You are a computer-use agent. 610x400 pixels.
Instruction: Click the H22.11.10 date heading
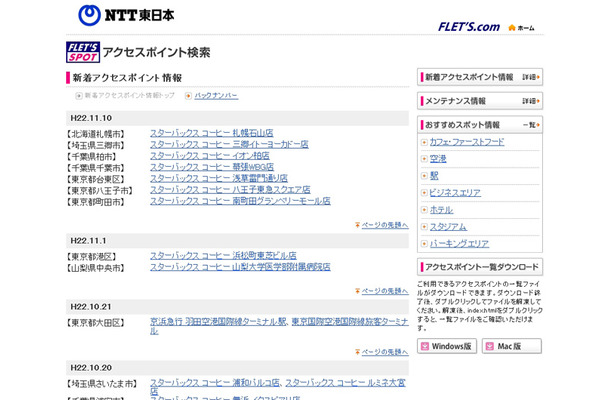tap(91, 118)
